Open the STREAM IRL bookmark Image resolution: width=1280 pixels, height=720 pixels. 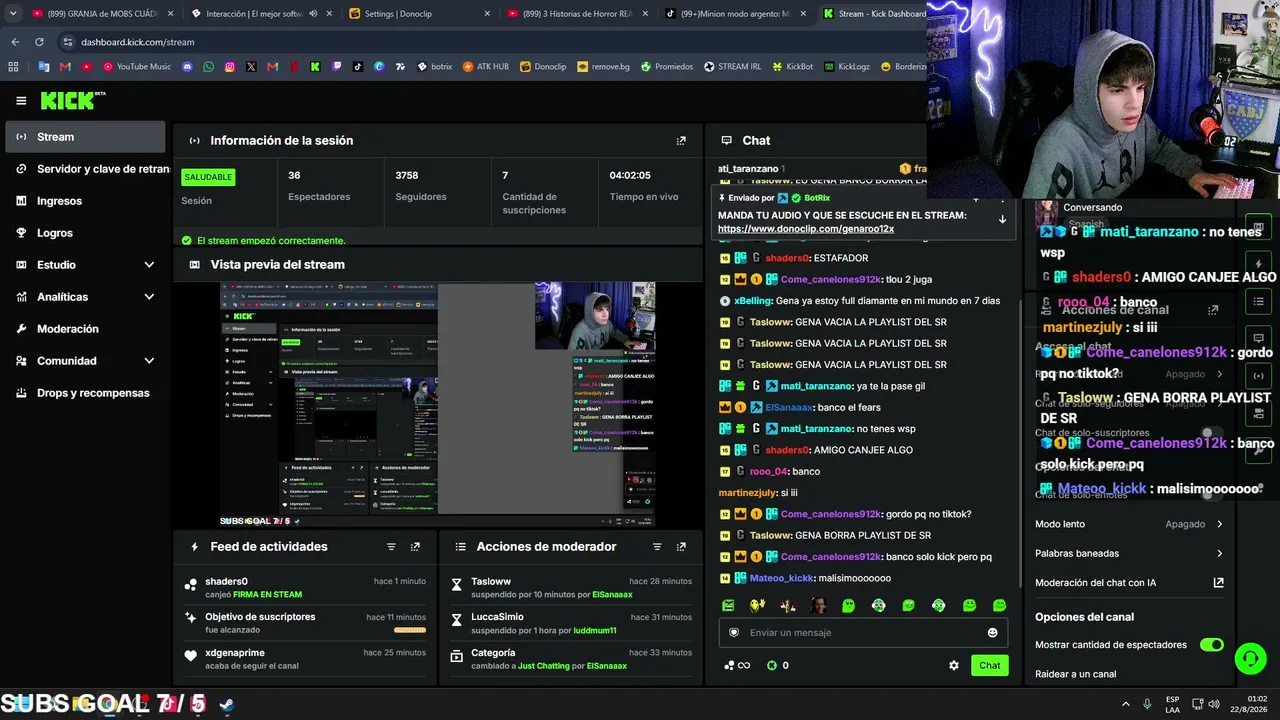(x=732, y=67)
